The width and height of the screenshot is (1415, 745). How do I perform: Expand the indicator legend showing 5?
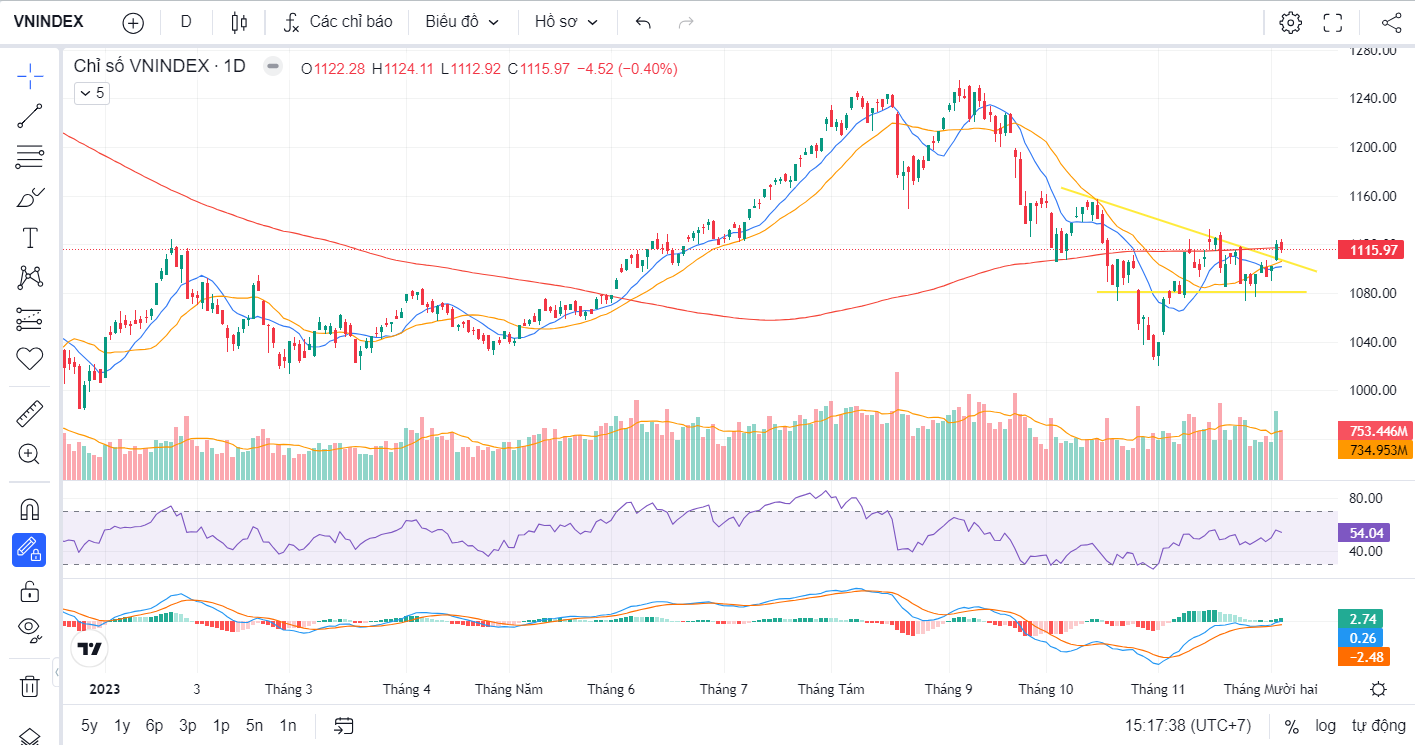92,93
